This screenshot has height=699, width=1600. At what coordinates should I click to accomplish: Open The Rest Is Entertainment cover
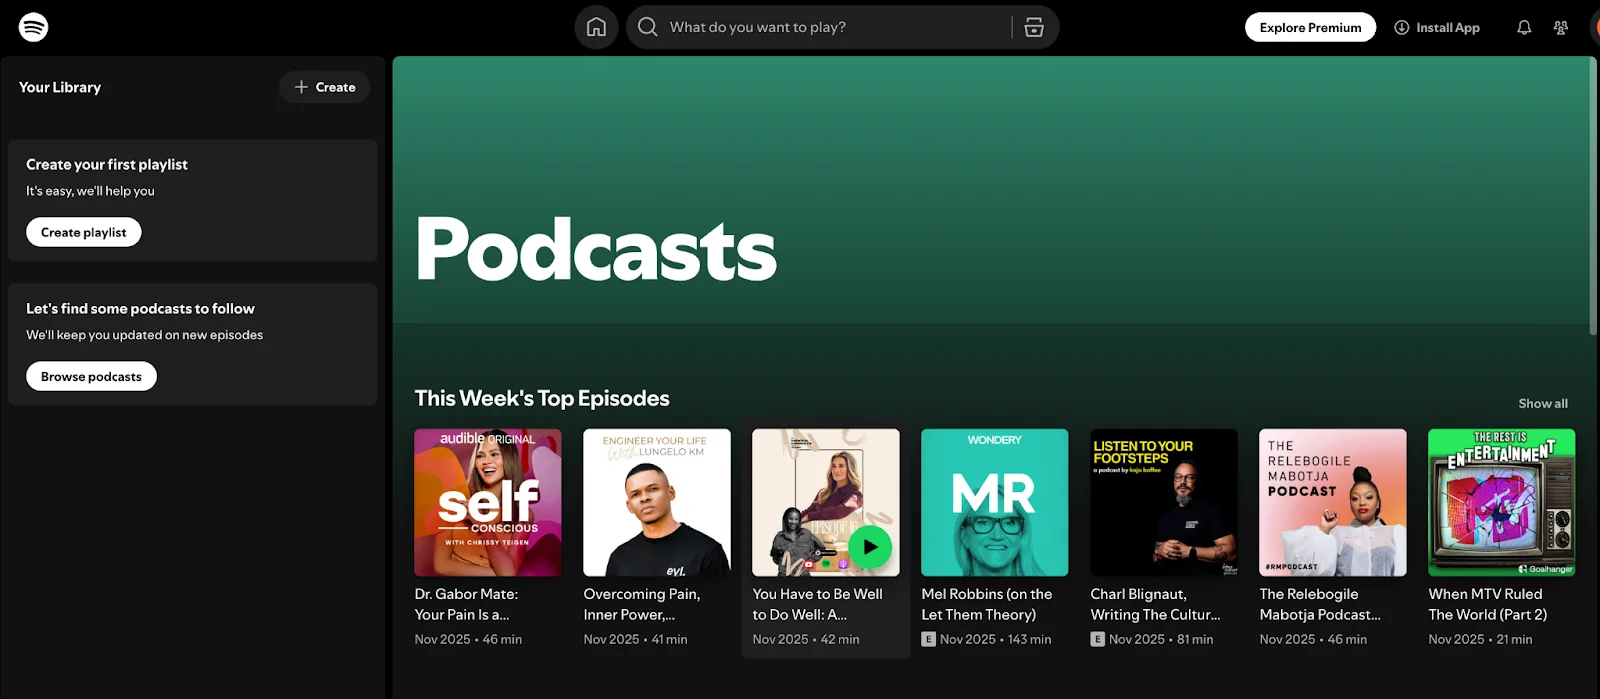tap(1502, 502)
